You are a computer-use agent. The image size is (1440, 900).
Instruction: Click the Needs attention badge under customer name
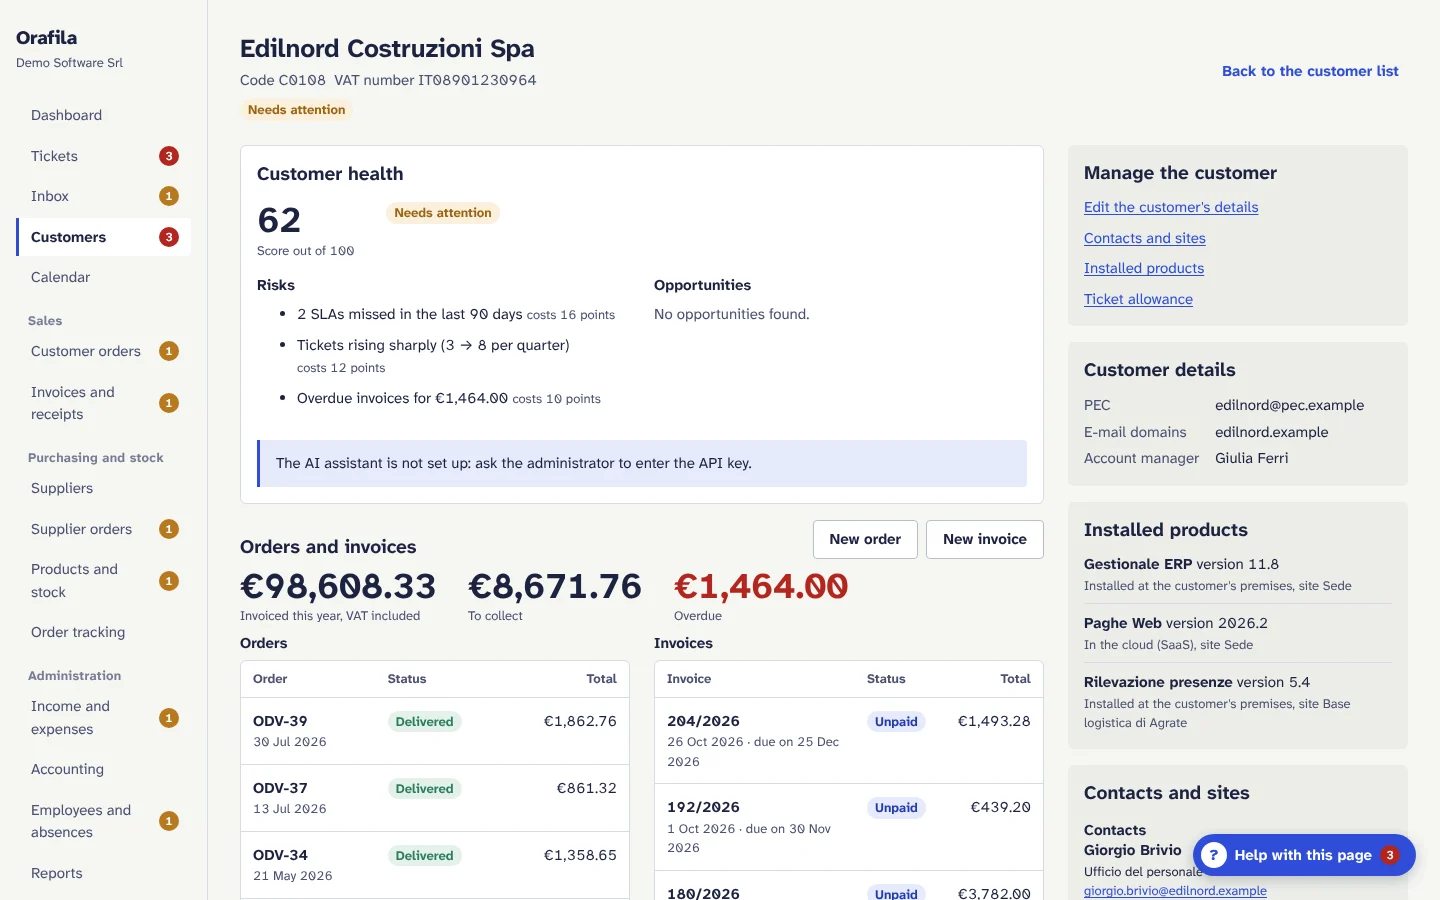[x=296, y=110]
